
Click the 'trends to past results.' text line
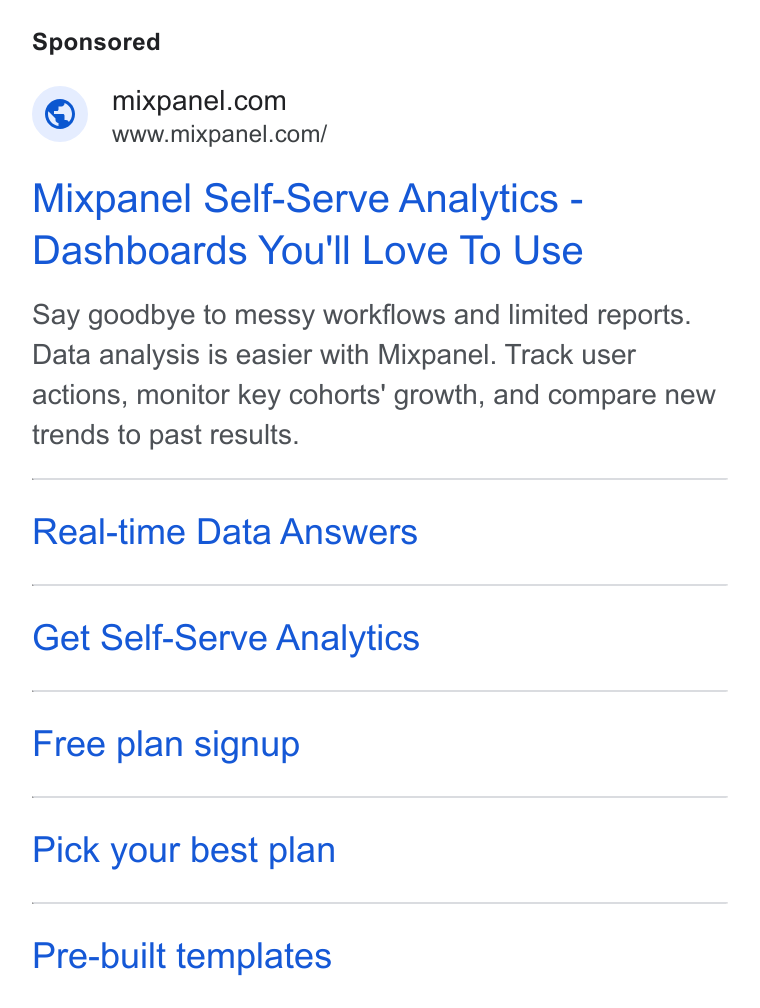(166, 435)
